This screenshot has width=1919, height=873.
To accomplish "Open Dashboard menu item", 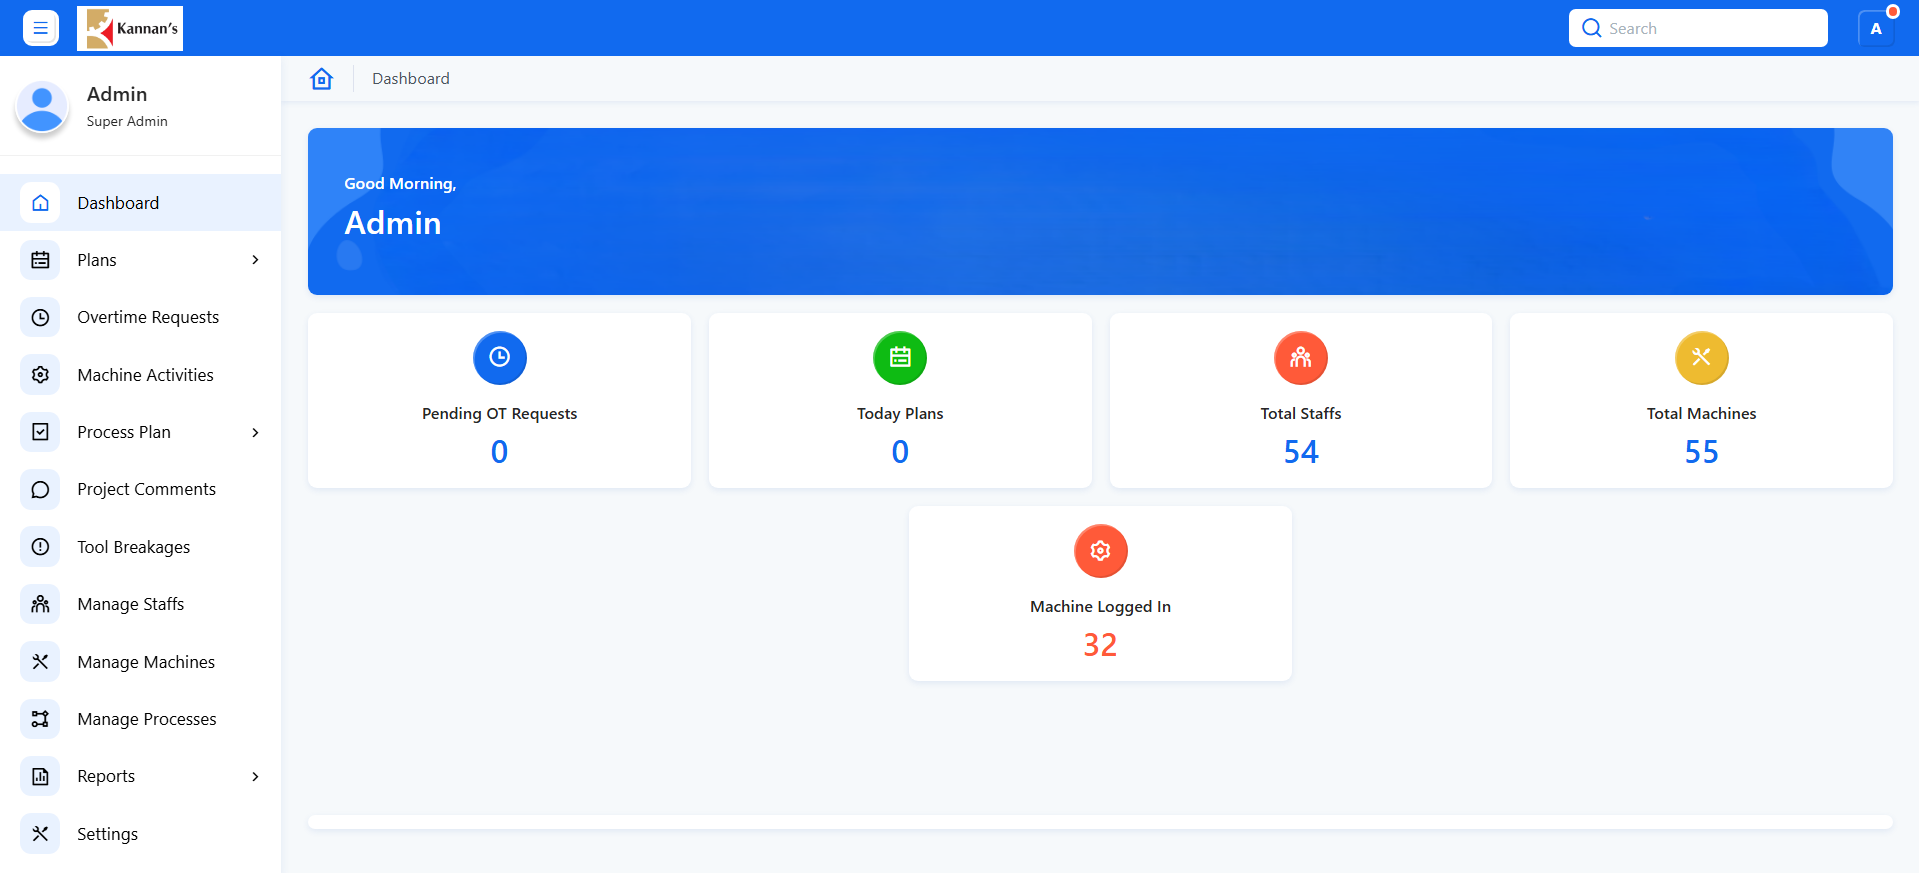I will coord(140,203).
